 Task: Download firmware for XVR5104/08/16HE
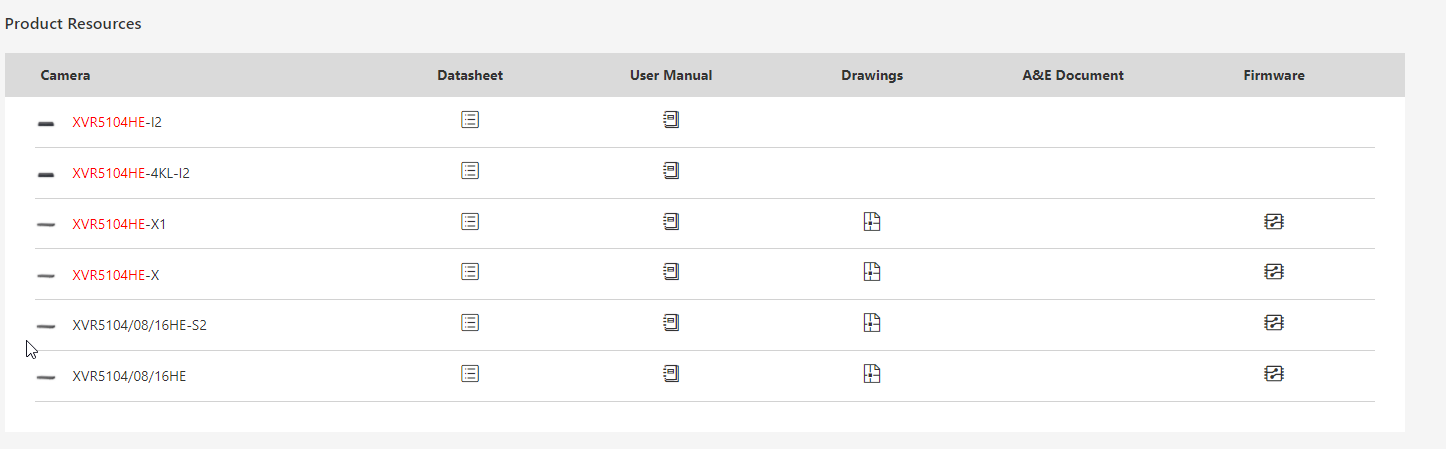tap(1274, 374)
